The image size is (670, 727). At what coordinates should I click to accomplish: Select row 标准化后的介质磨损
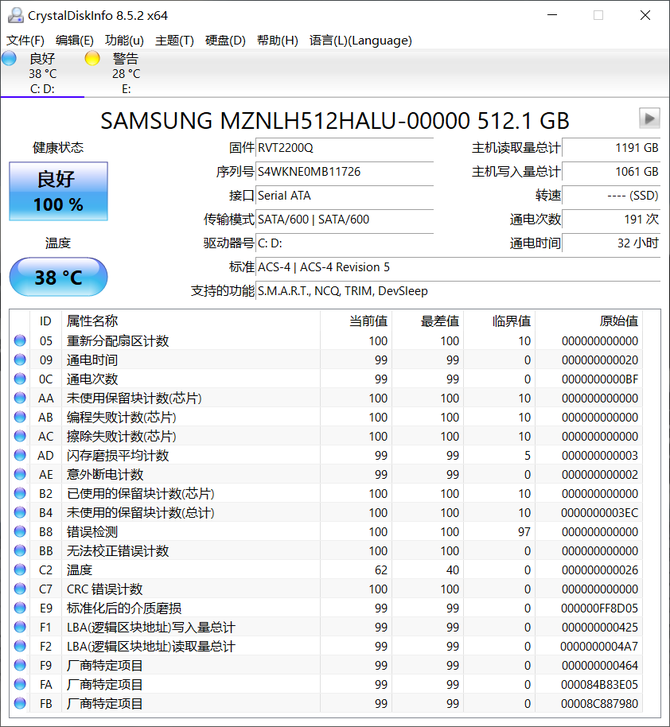(326, 608)
